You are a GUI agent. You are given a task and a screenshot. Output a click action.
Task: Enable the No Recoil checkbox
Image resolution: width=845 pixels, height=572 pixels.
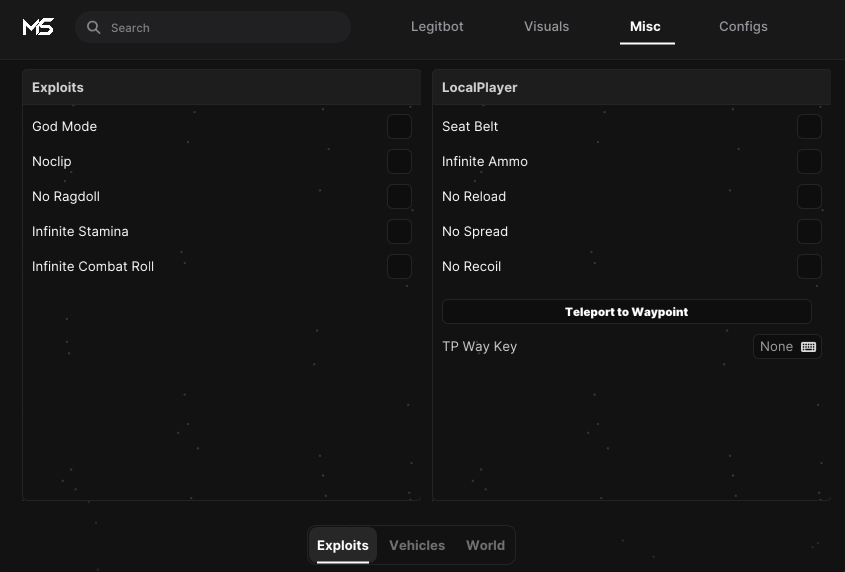[x=809, y=266]
